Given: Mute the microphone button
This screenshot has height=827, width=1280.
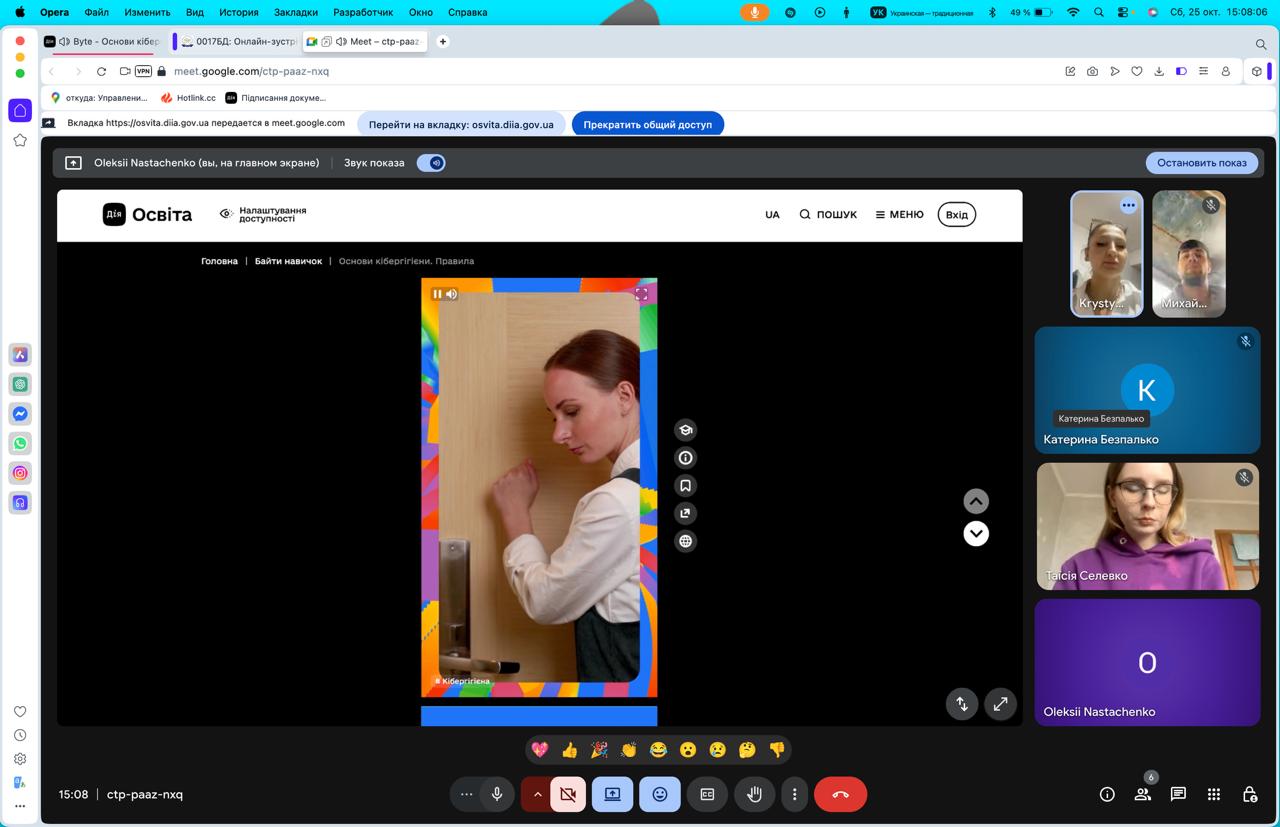Looking at the screenshot, I should [497, 794].
